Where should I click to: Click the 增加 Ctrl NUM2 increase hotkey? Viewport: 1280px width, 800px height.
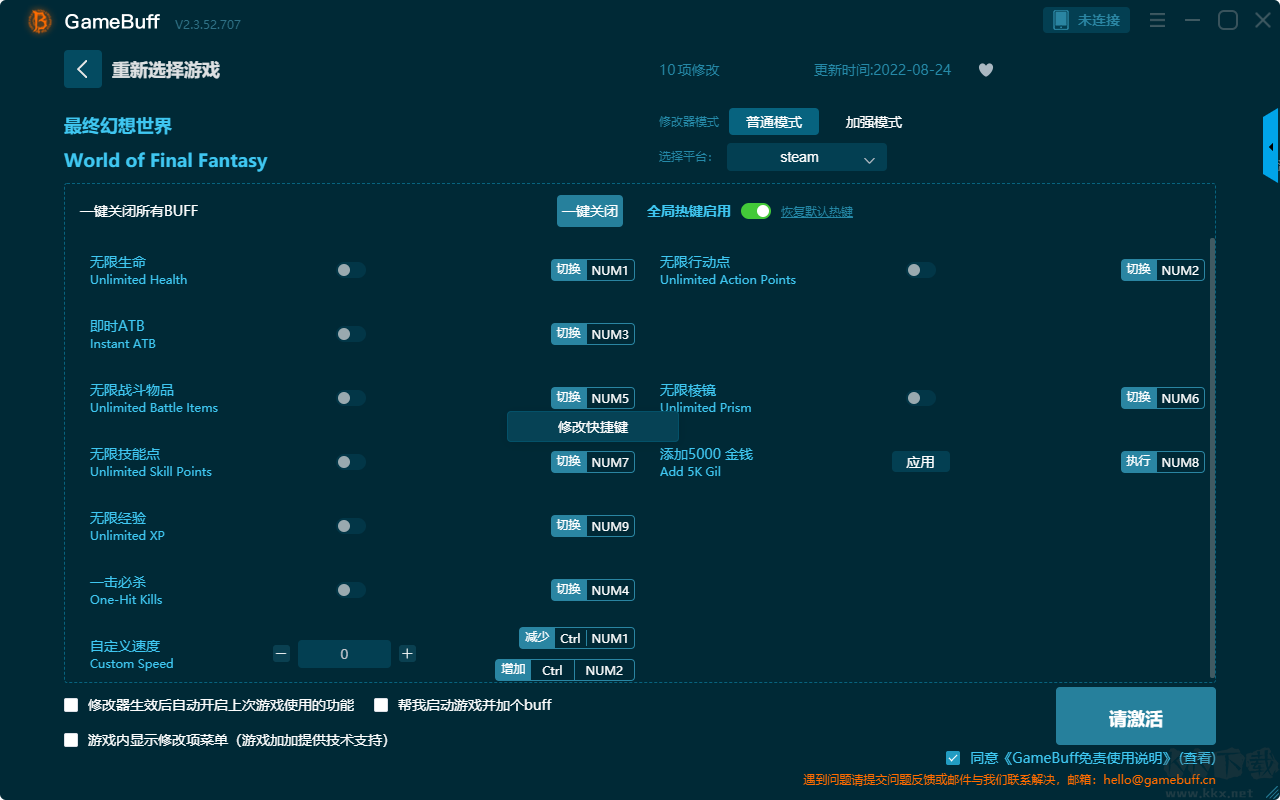pos(565,670)
